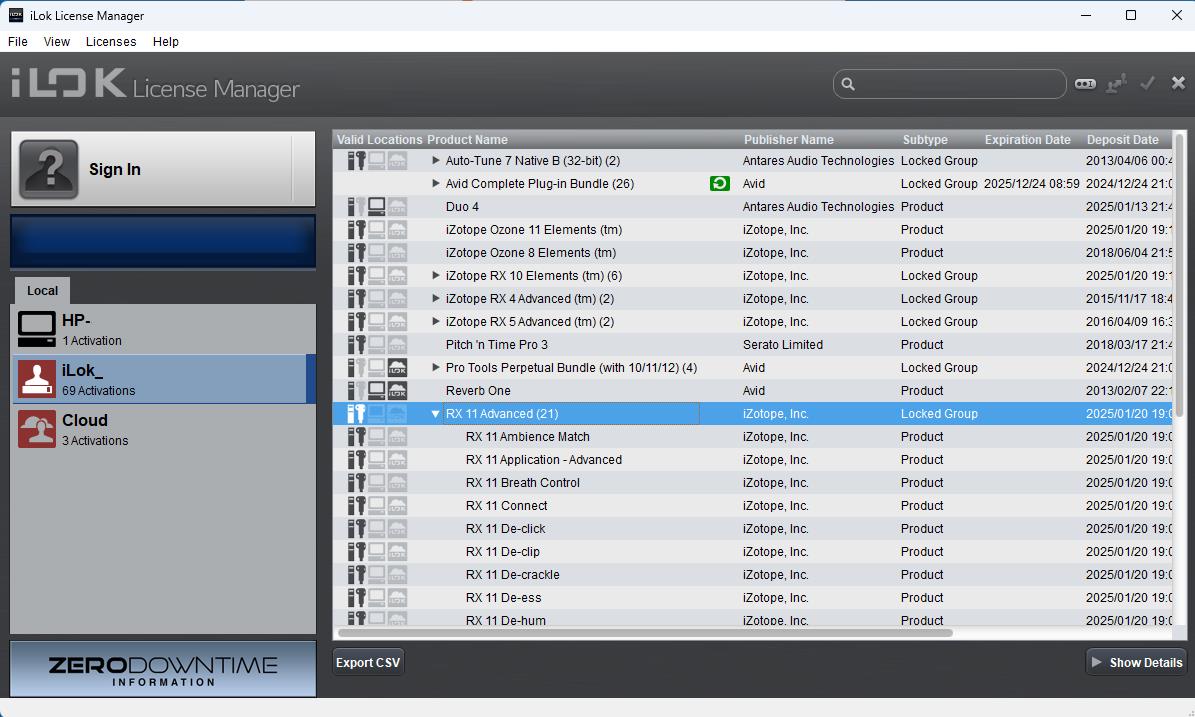Select the RX 11 De-clip row

click(x=753, y=552)
